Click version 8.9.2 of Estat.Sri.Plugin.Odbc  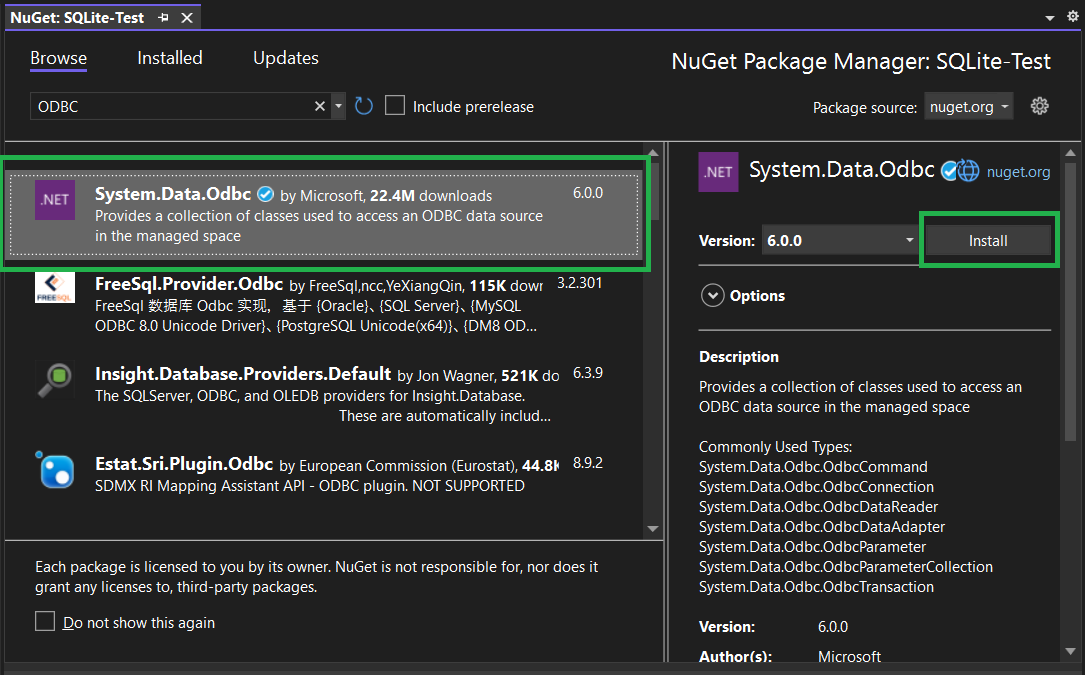pyautogui.click(x=587, y=462)
